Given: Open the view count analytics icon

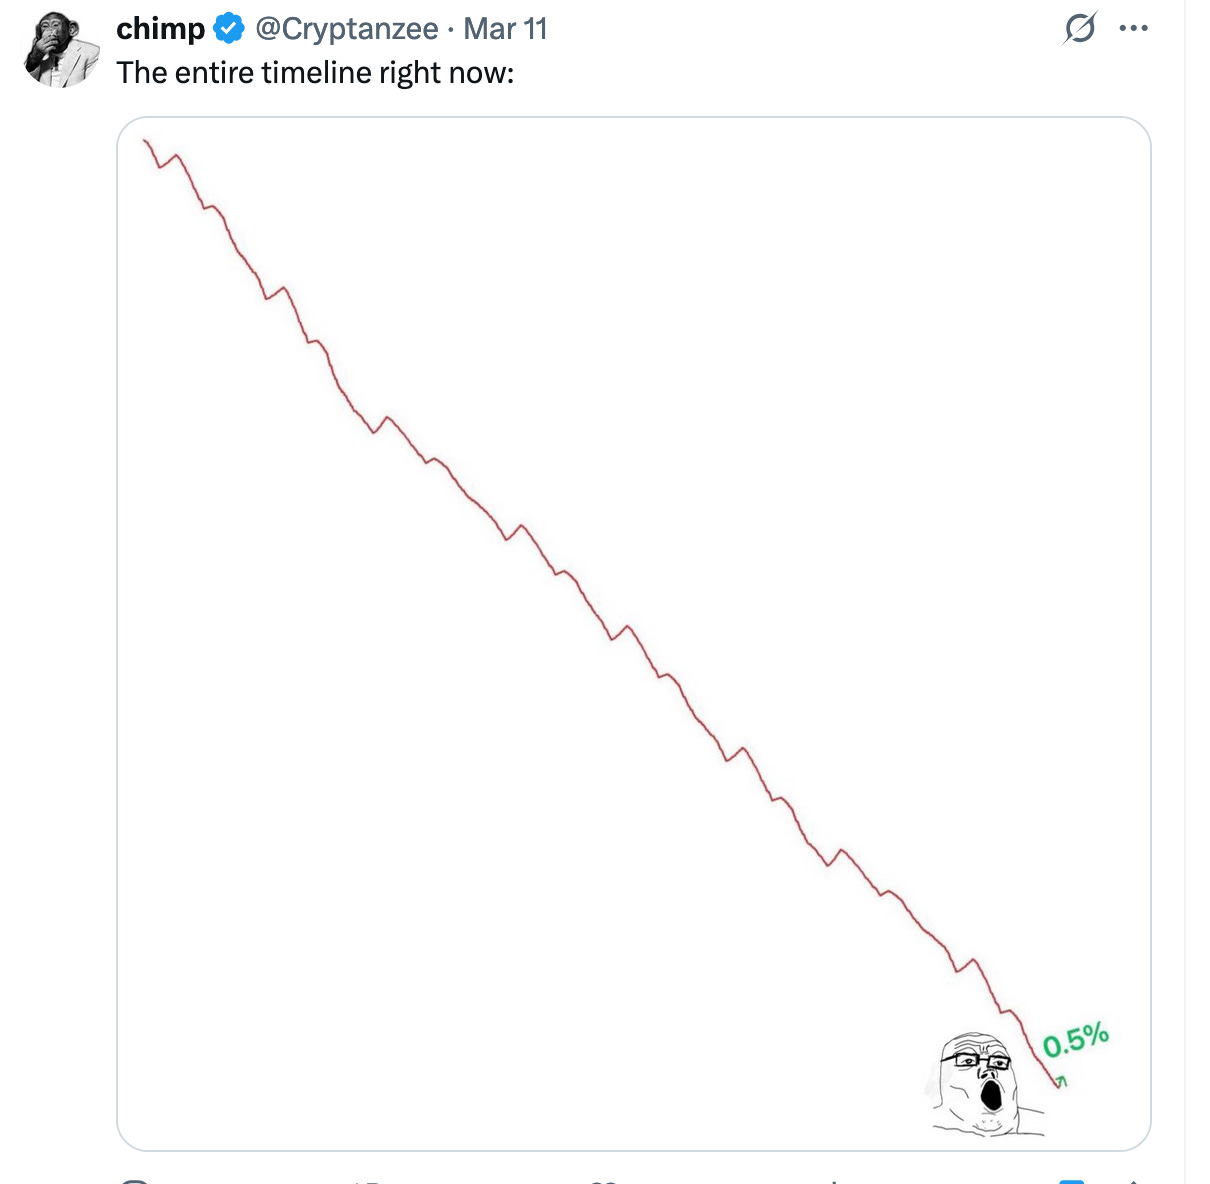Looking at the screenshot, I should (x=834, y=1181).
